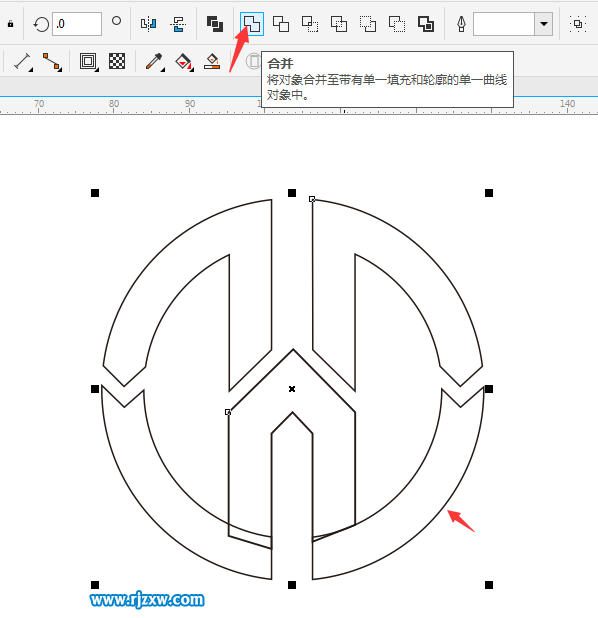Select the interactive fill bucket tool

pyautogui.click(x=184, y=62)
